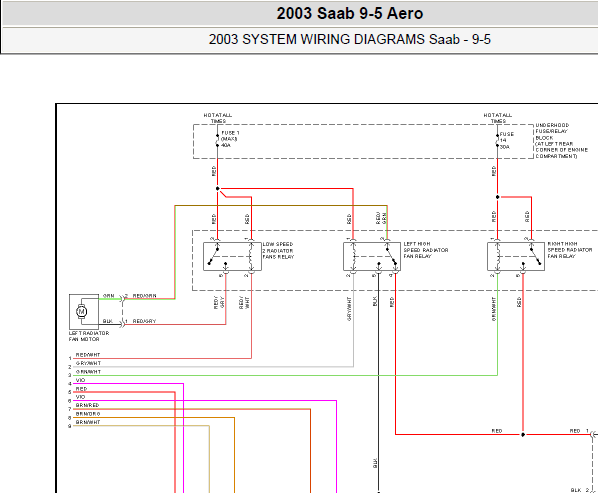Click the "2003 SYSTEM WIRING DIAGRAMS Saab - 9-5" heading
Screen dimensions: 598x493
349,39
